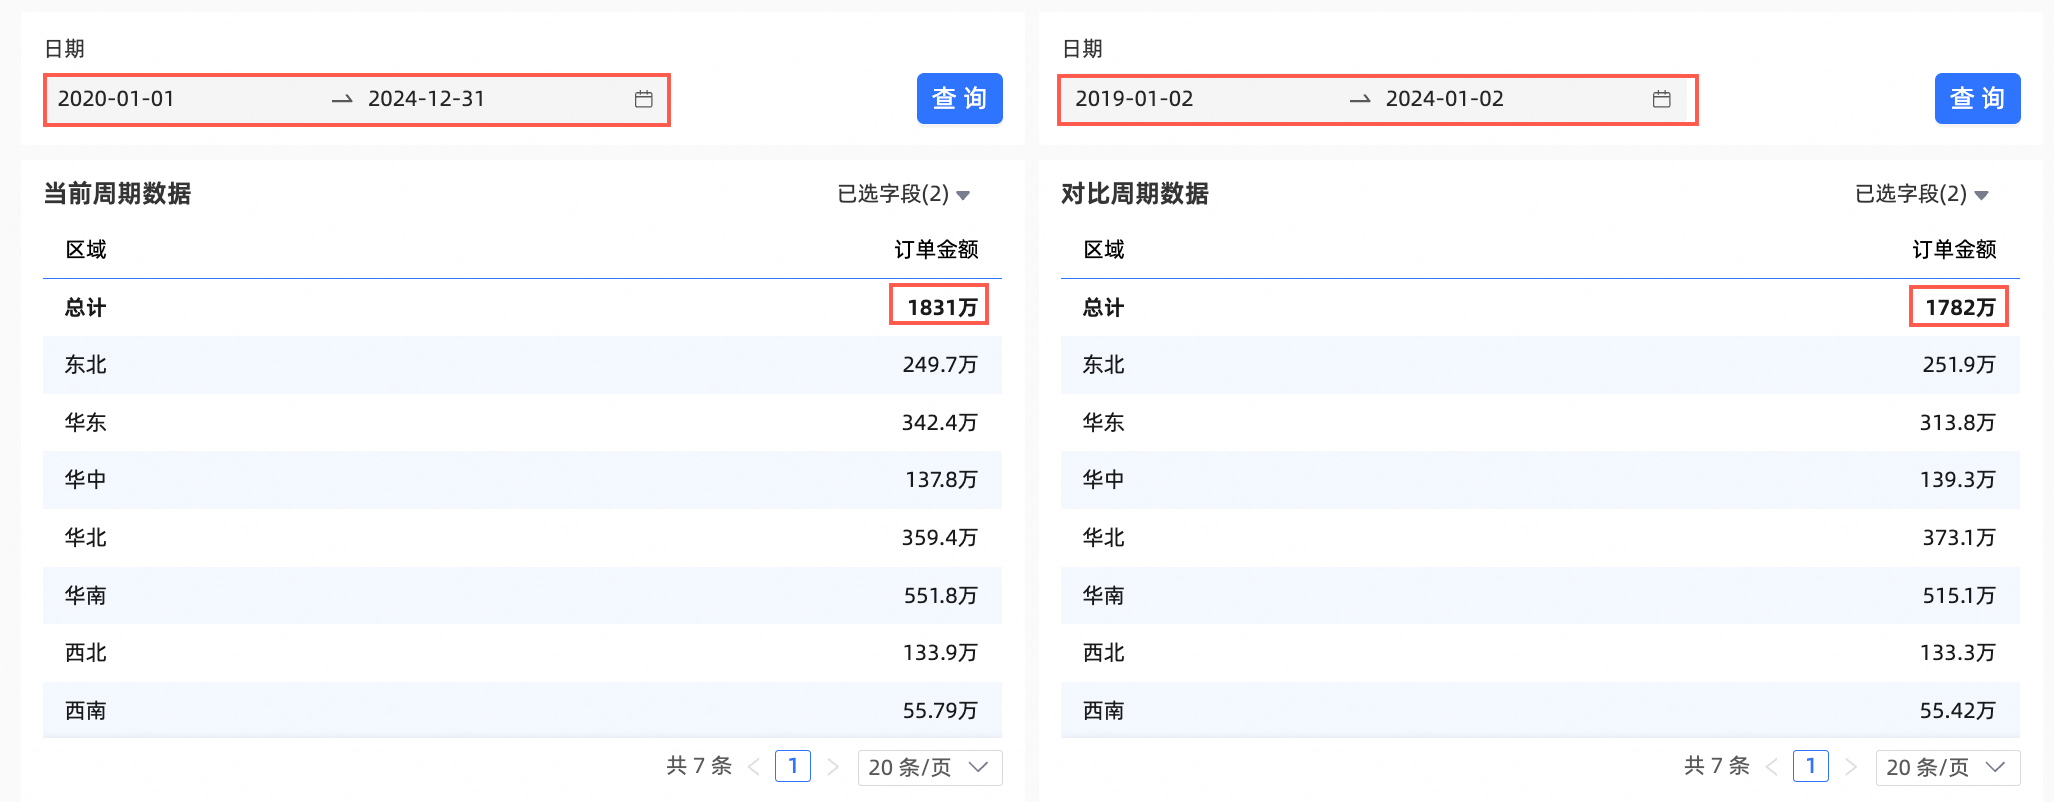Select 华北 row in 对比周期数据 table

pyautogui.click(x=1540, y=538)
